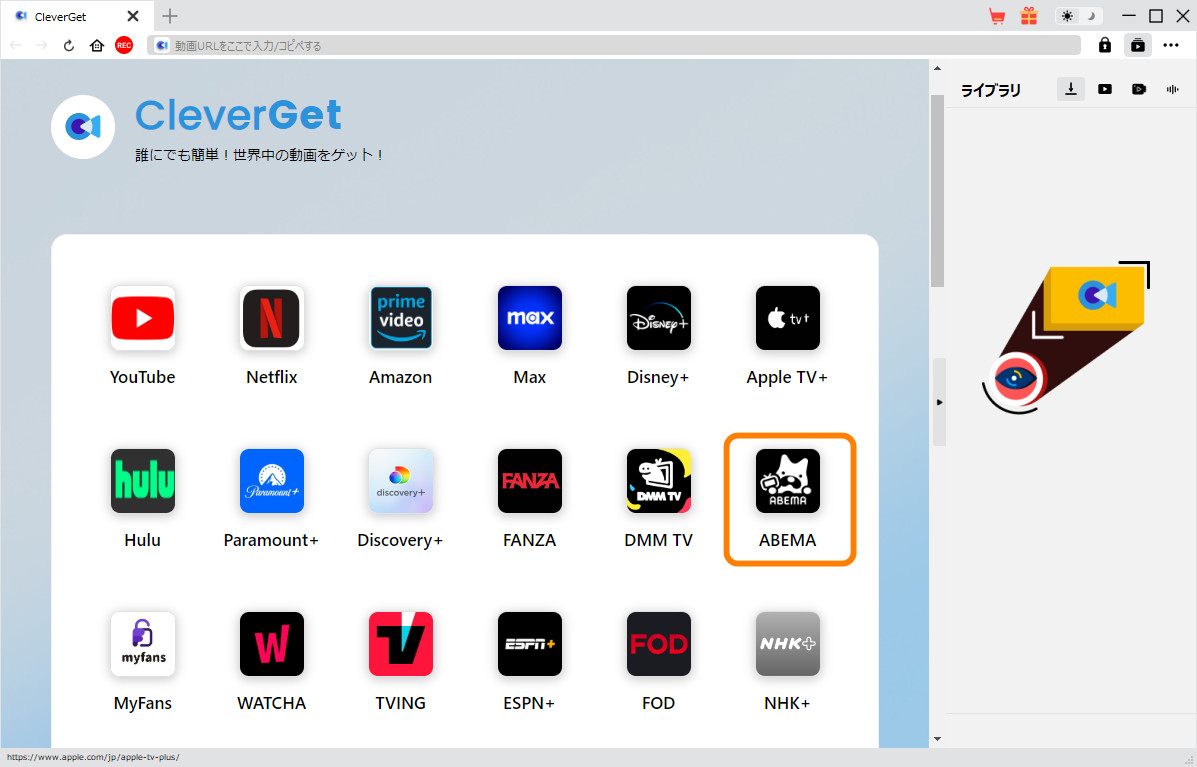The image size is (1197, 767).
Task: Select the Netflix service icon
Action: (271, 318)
